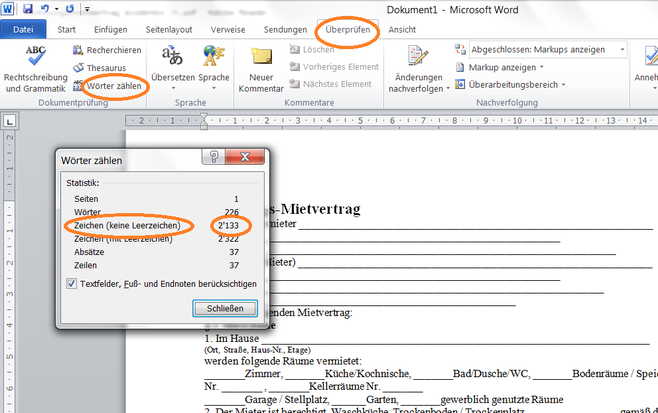Open the Thesaurus tool
This screenshot has width=658, height=413.
99,68
